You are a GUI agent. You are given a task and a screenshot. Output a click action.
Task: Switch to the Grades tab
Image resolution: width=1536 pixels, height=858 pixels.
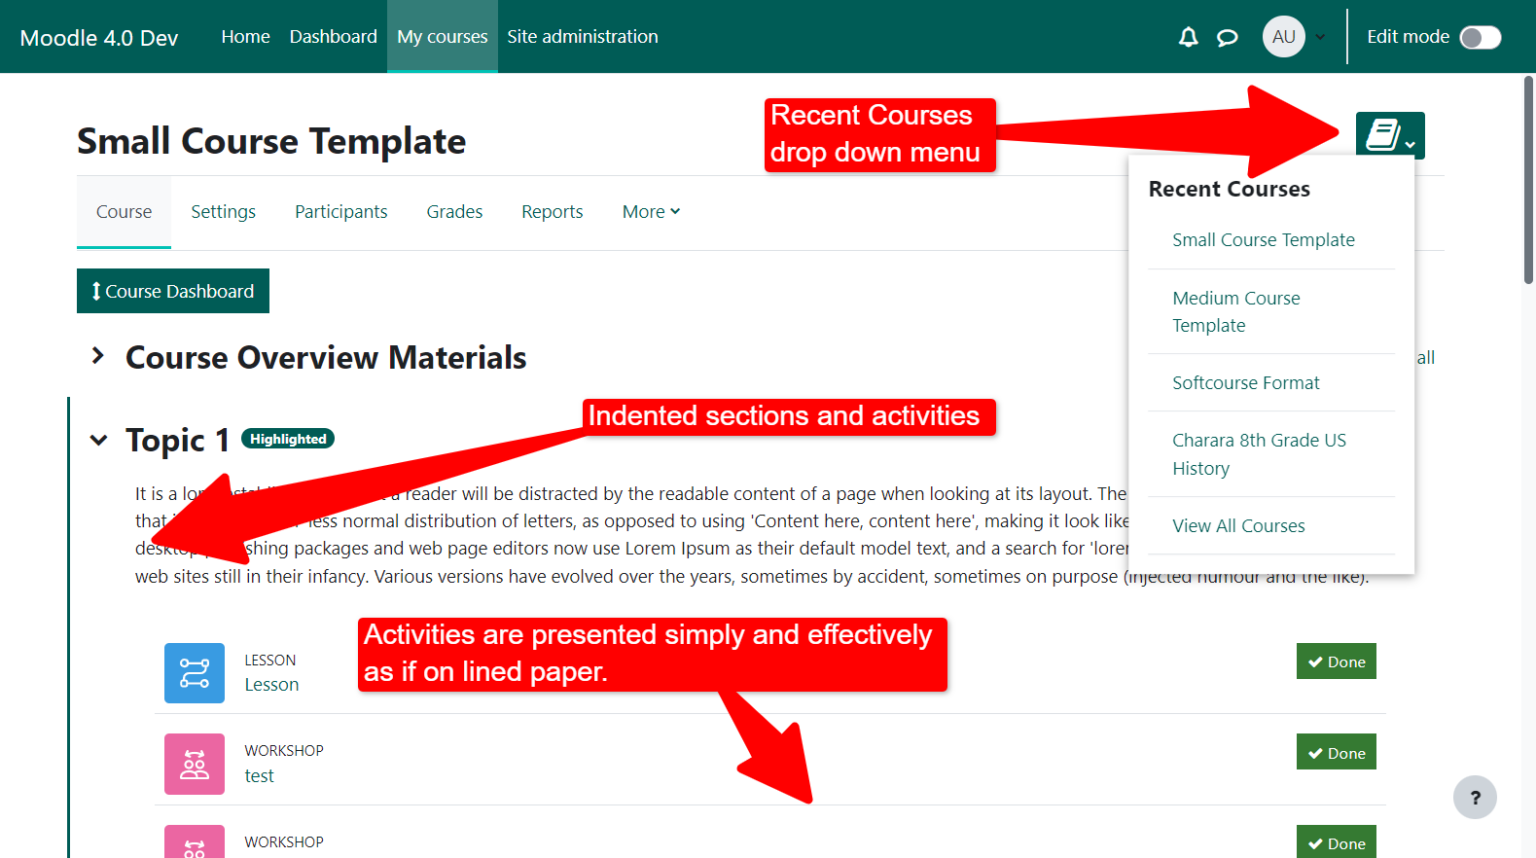pos(454,211)
